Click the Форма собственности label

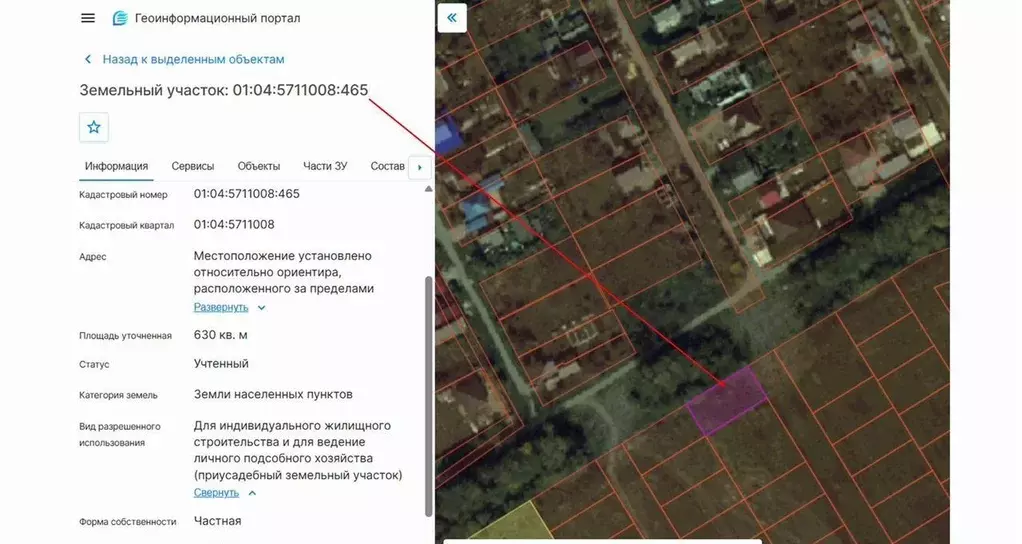(x=128, y=522)
